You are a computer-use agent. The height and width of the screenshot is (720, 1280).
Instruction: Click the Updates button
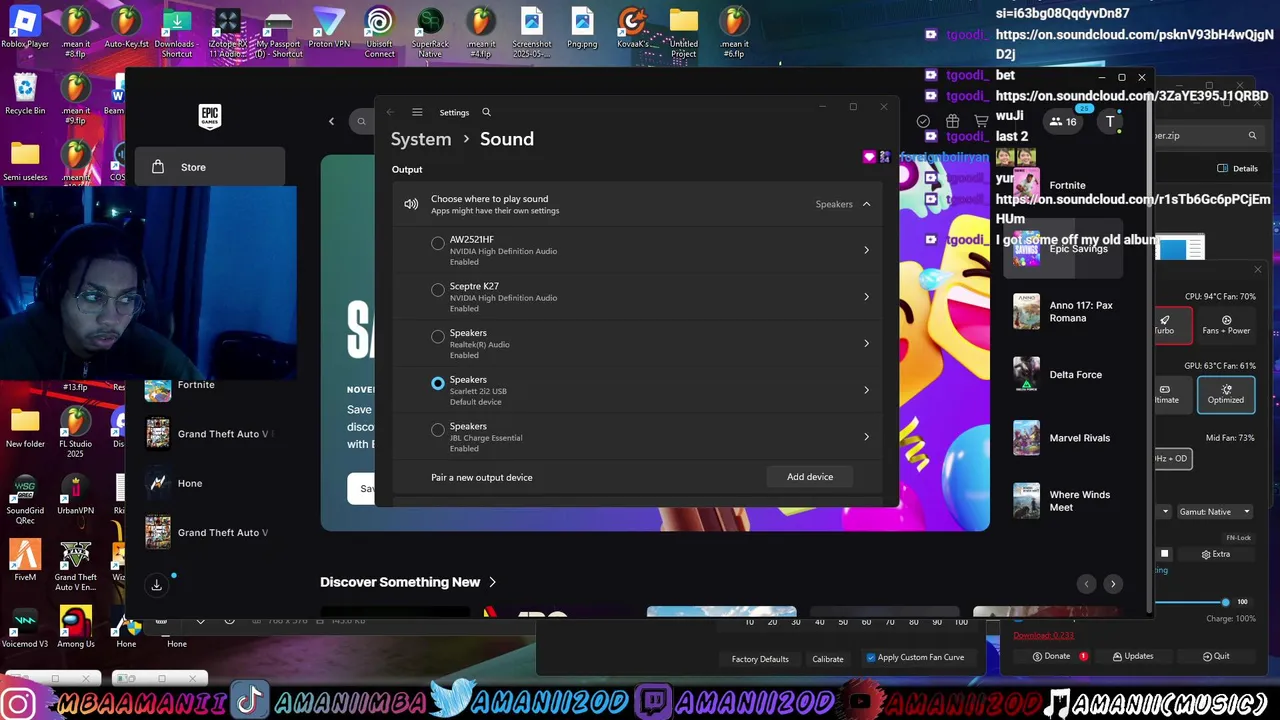[1133, 656]
